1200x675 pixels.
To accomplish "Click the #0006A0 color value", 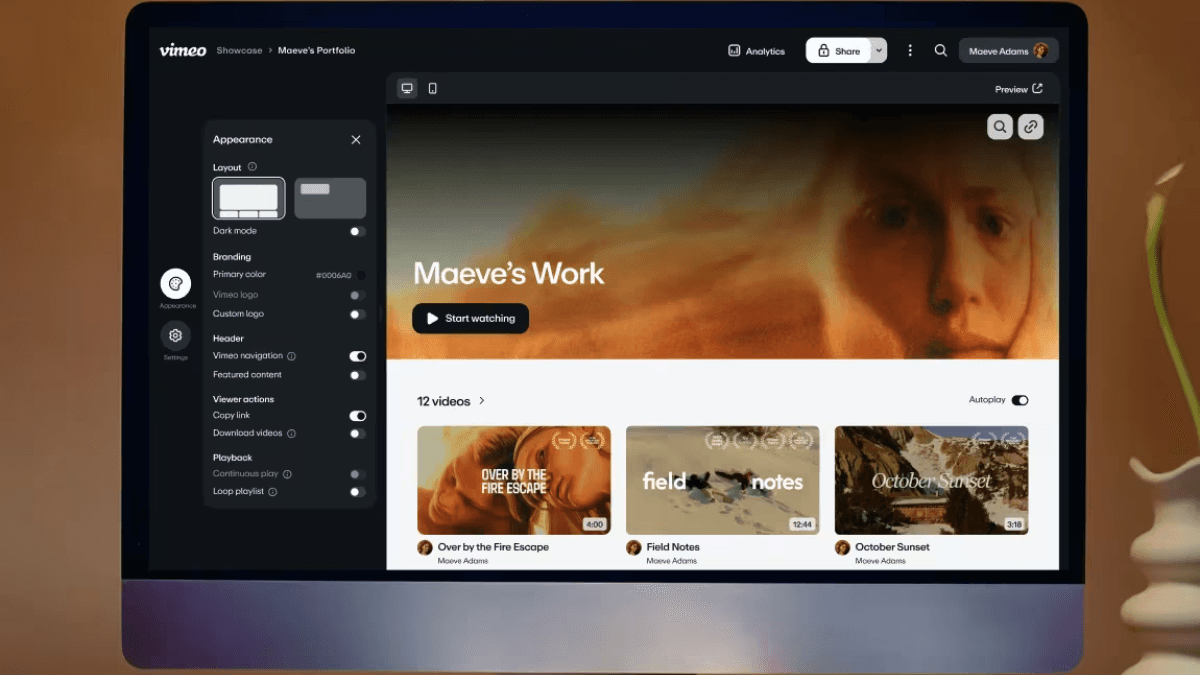I will coord(334,275).
